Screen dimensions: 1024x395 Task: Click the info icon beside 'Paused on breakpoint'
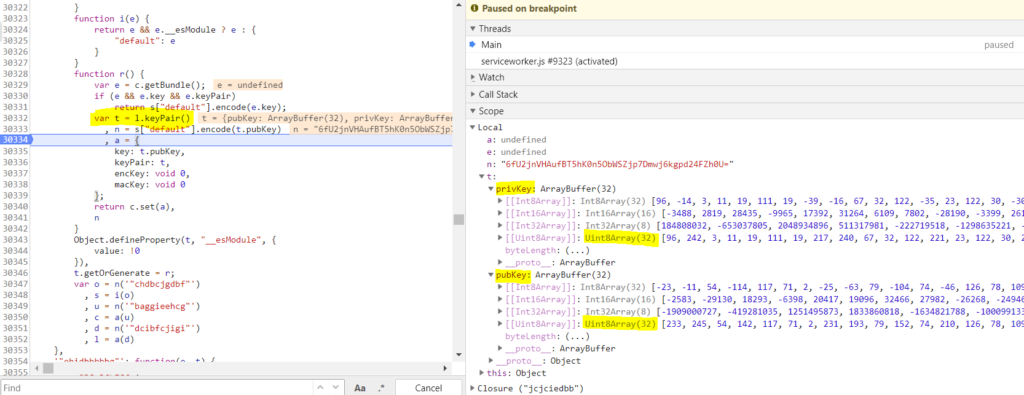coord(474,8)
